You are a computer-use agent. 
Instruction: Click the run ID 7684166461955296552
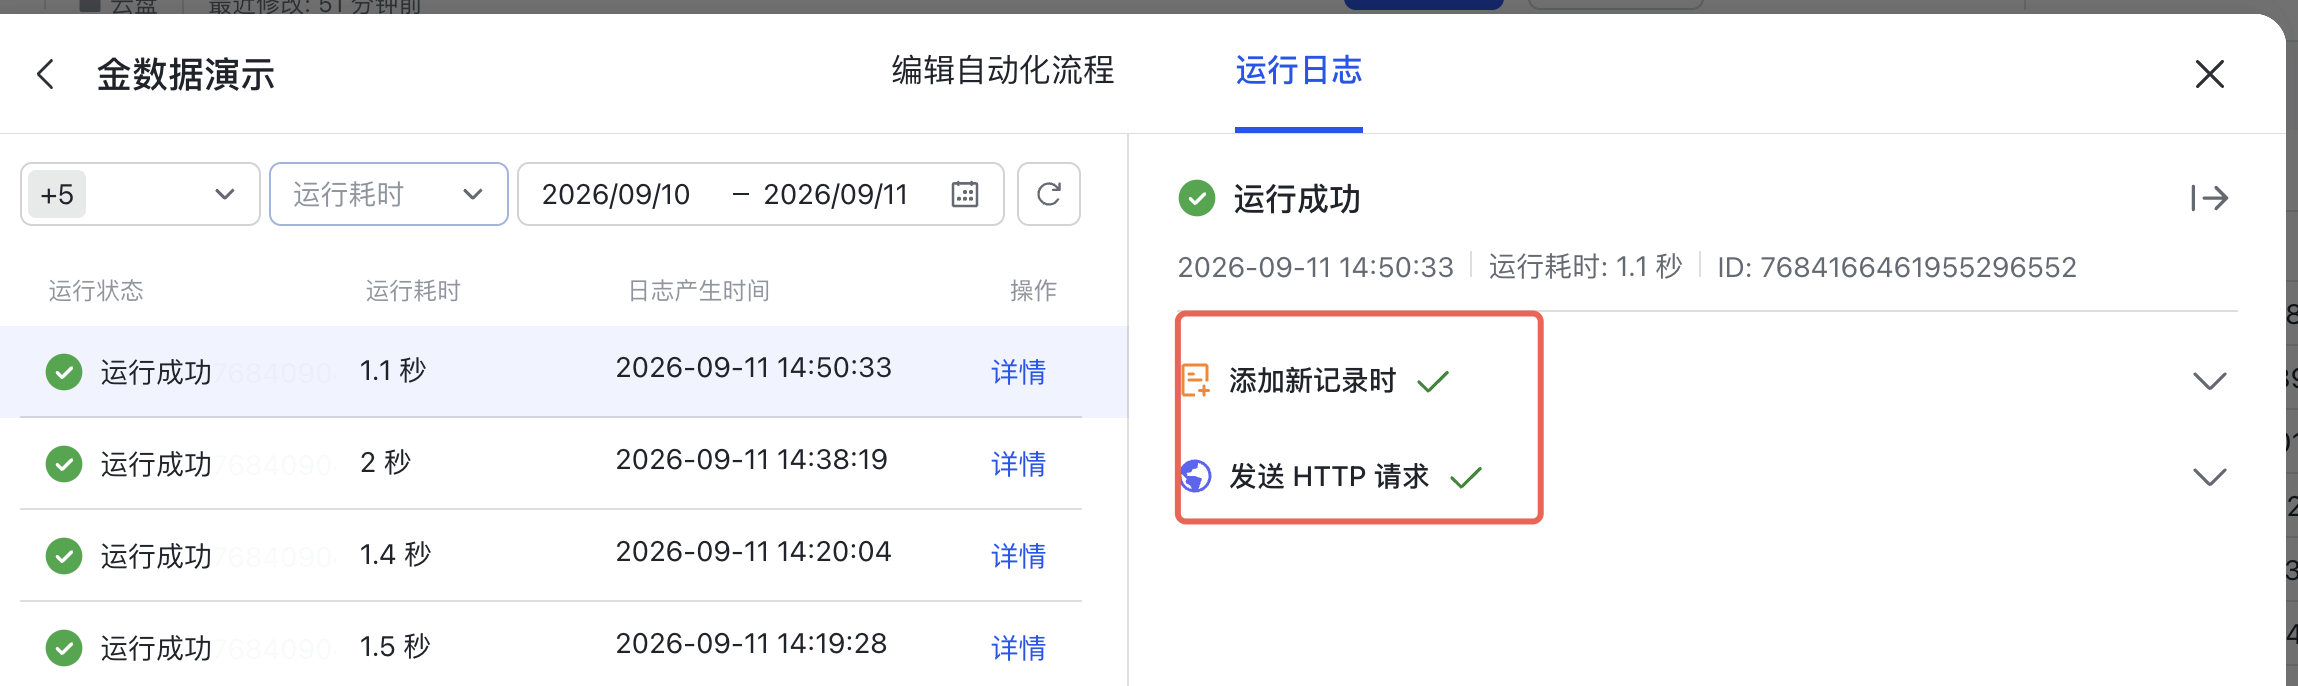pos(1897,267)
